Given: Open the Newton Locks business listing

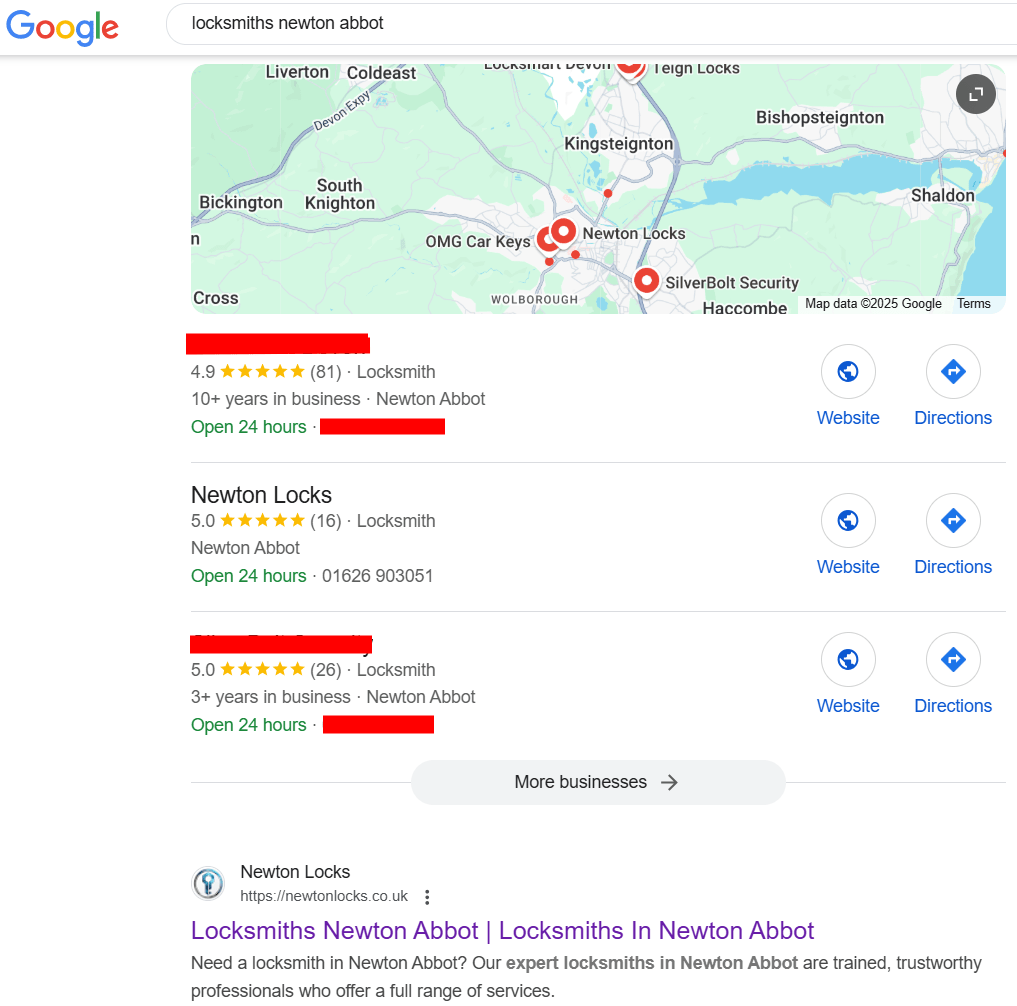Looking at the screenshot, I should coord(261,495).
